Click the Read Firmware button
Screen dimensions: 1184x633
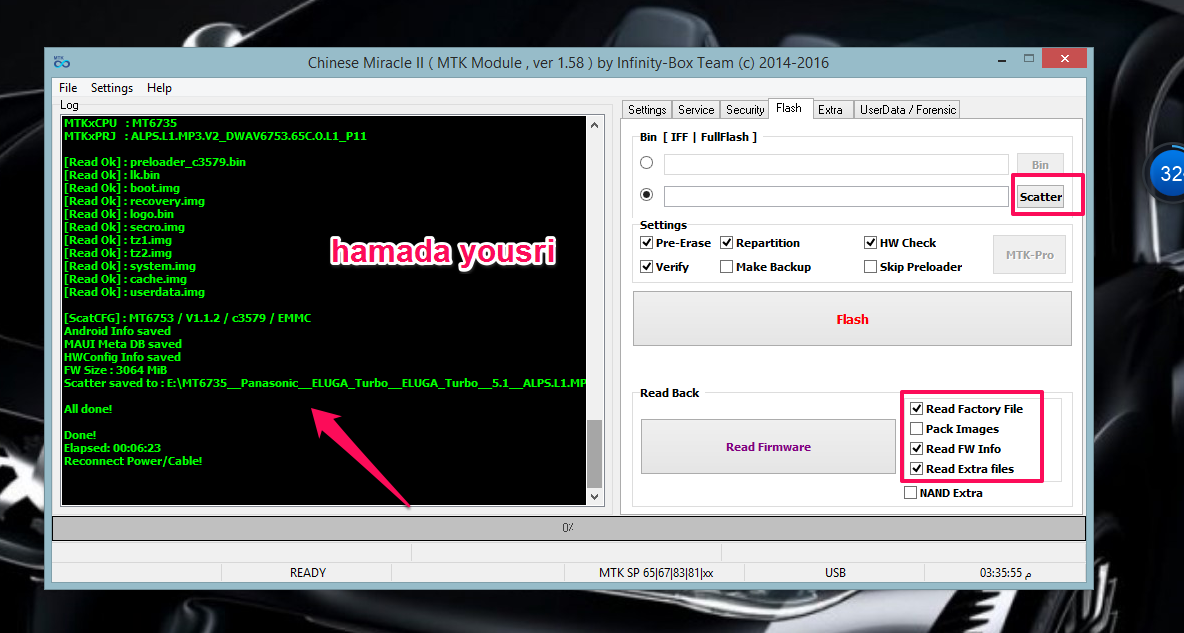[x=768, y=446]
